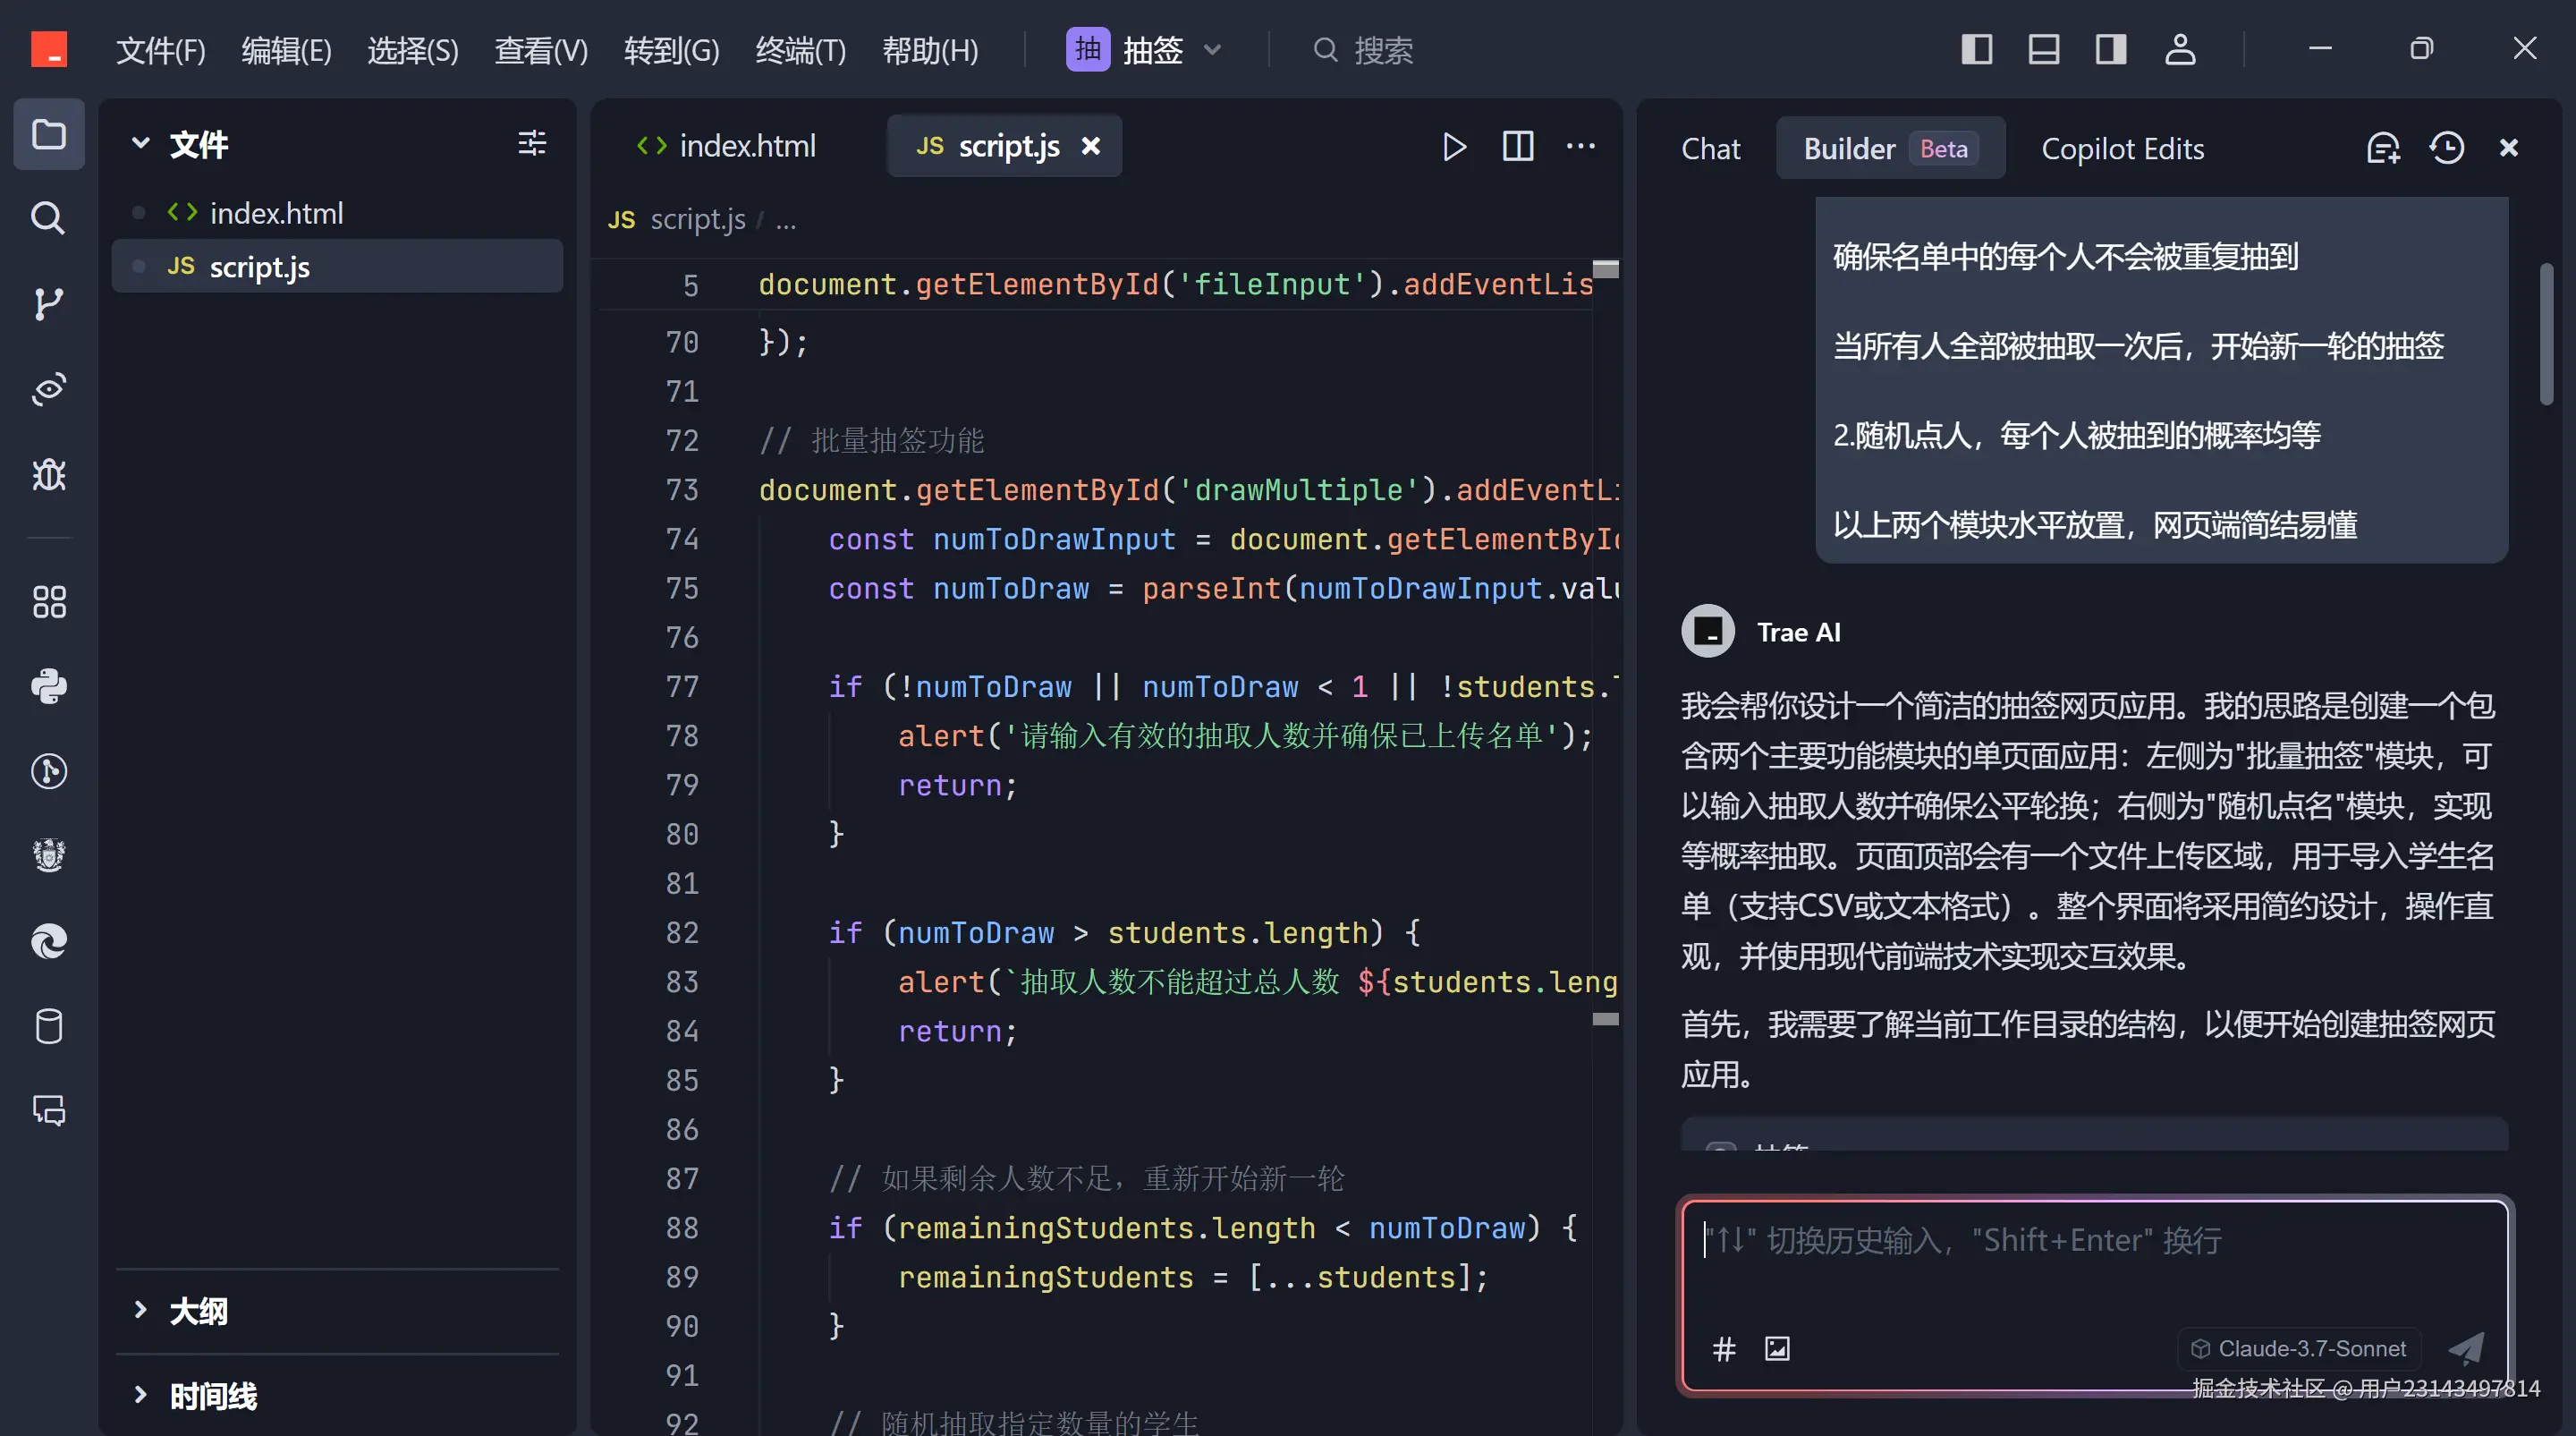Viewport: 2576px width, 1436px height.
Task: Open the Search icon in activity bar
Action: [x=48, y=218]
